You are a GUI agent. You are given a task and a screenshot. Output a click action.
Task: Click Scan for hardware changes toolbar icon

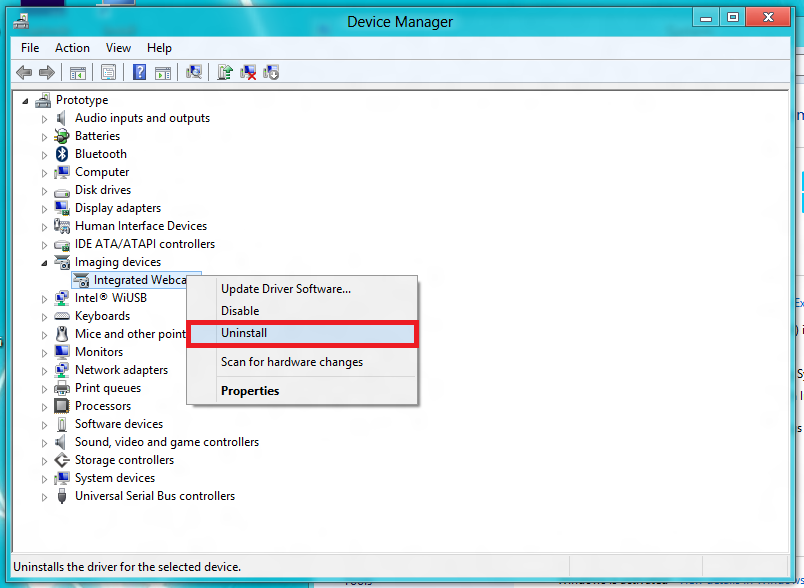pyautogui.click(x=194, y=72)
